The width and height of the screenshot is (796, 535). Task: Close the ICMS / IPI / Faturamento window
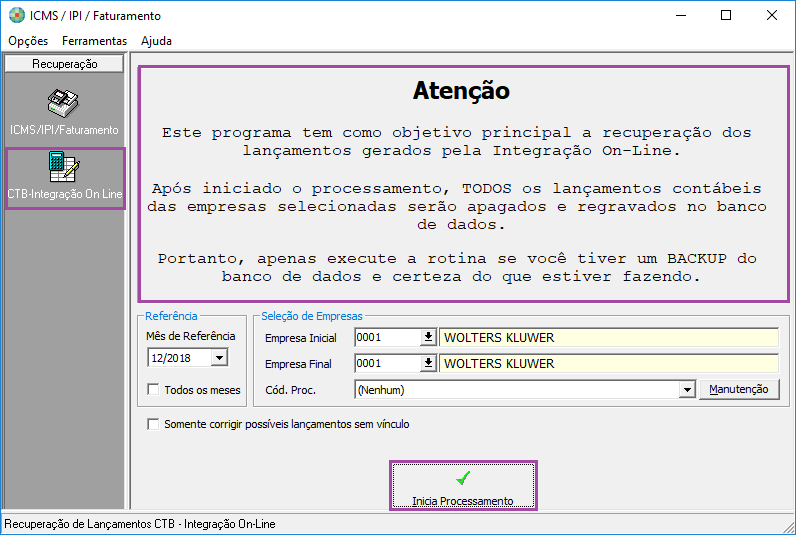(x=772, y=15)
